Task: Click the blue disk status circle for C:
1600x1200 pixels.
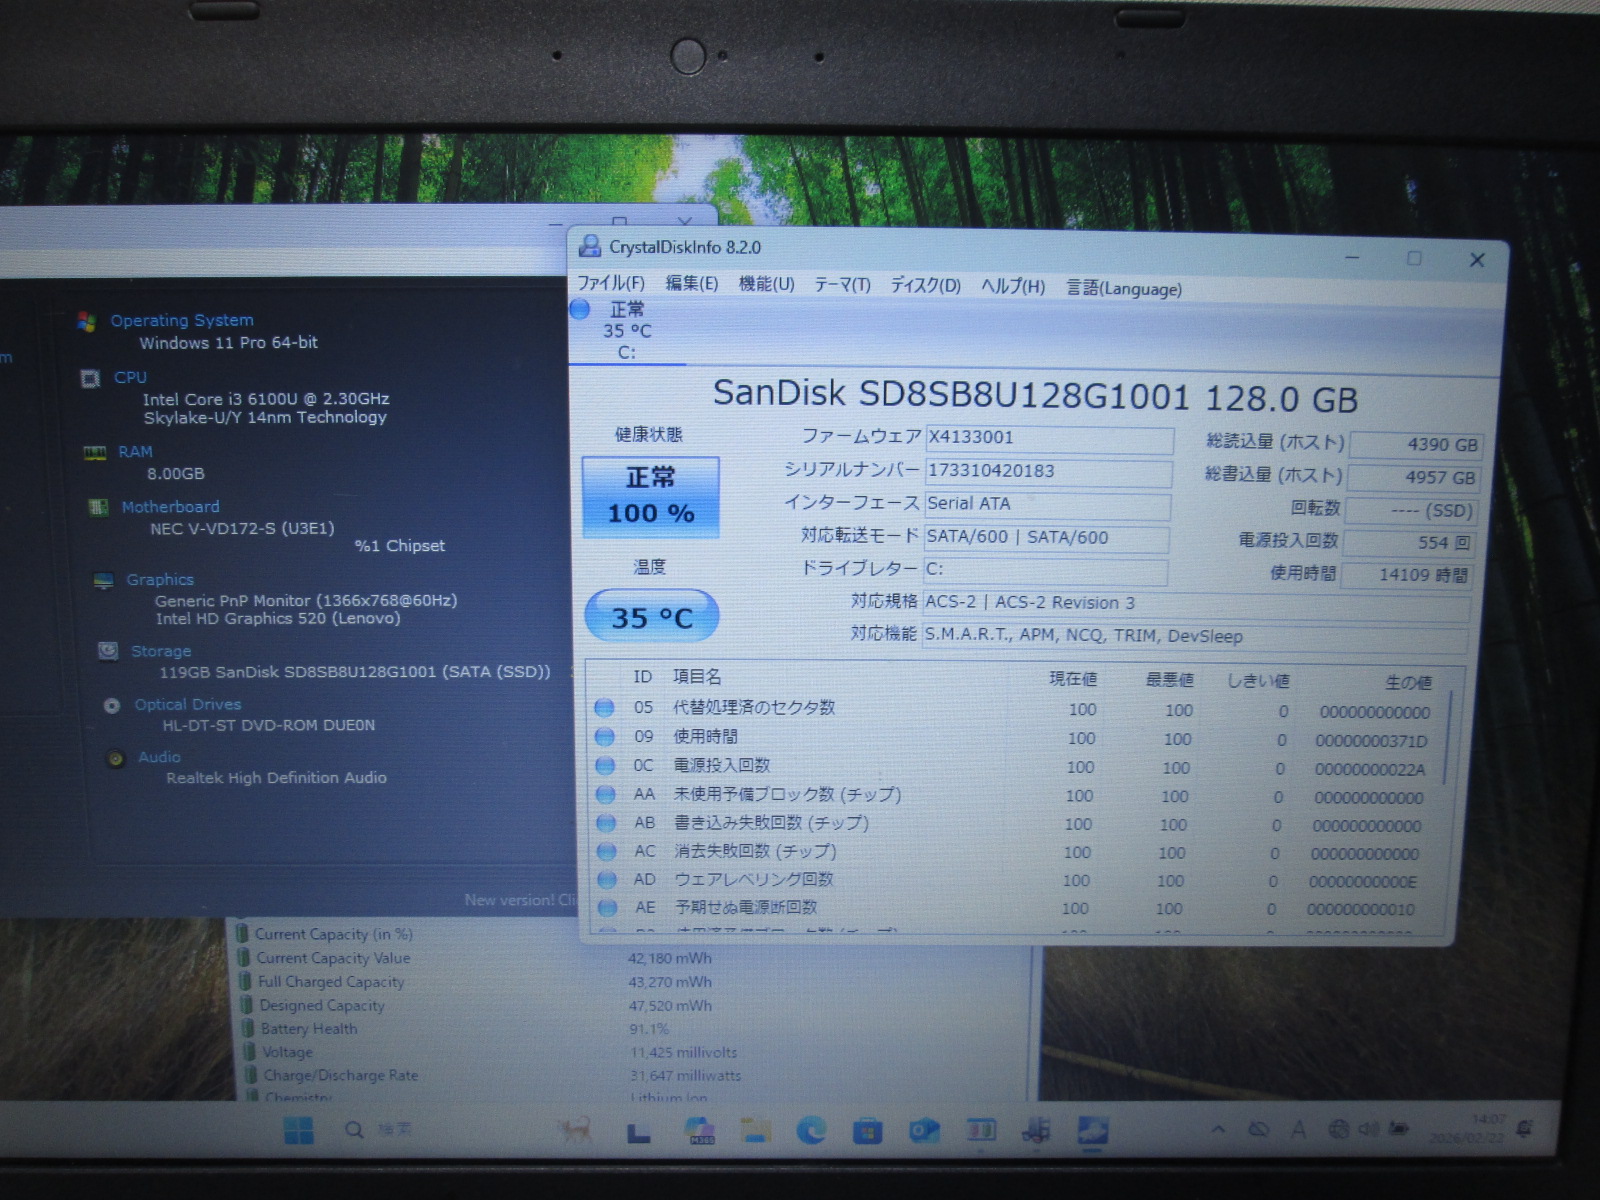Action: pos(580,309)
